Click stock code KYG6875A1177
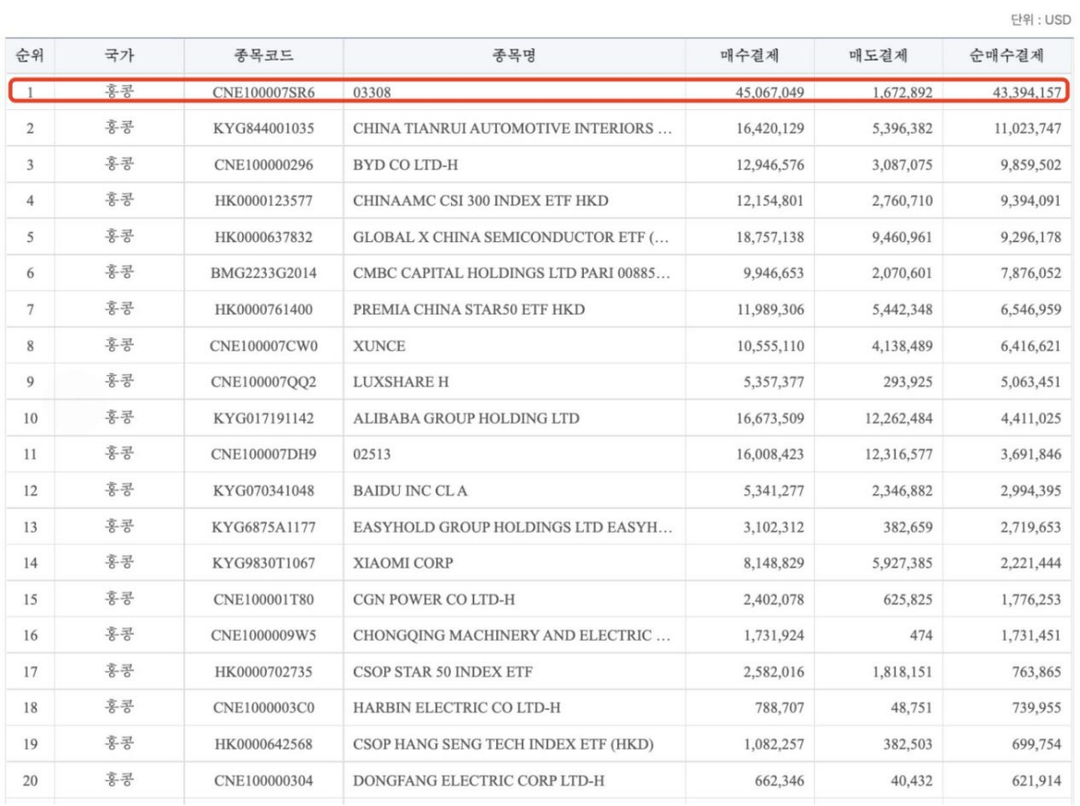The height and width of the screenshot is (806, 1080). pyautogui.click(x=264, y=527)
